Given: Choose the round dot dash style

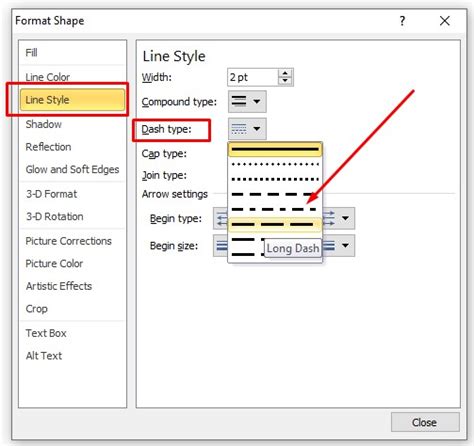Looking at the screenshot, I should [x=275, y=164].
